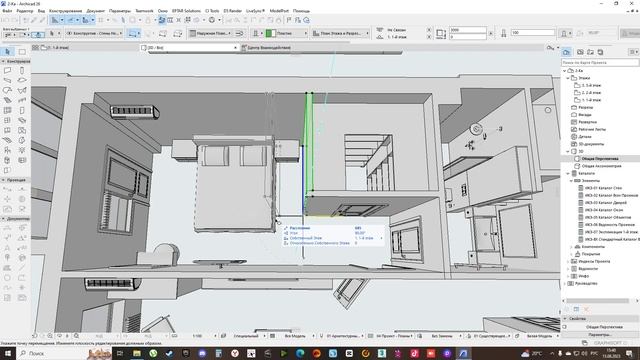
Task: Open the Edge browser taskbar icon
Action: coord(300,353)
